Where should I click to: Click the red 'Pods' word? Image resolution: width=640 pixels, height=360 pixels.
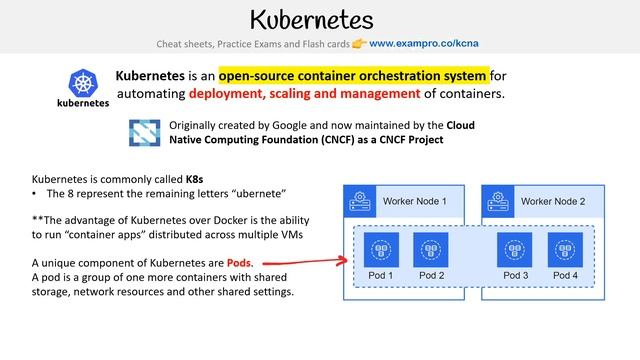pyautogui.click(x=238, y=263)
